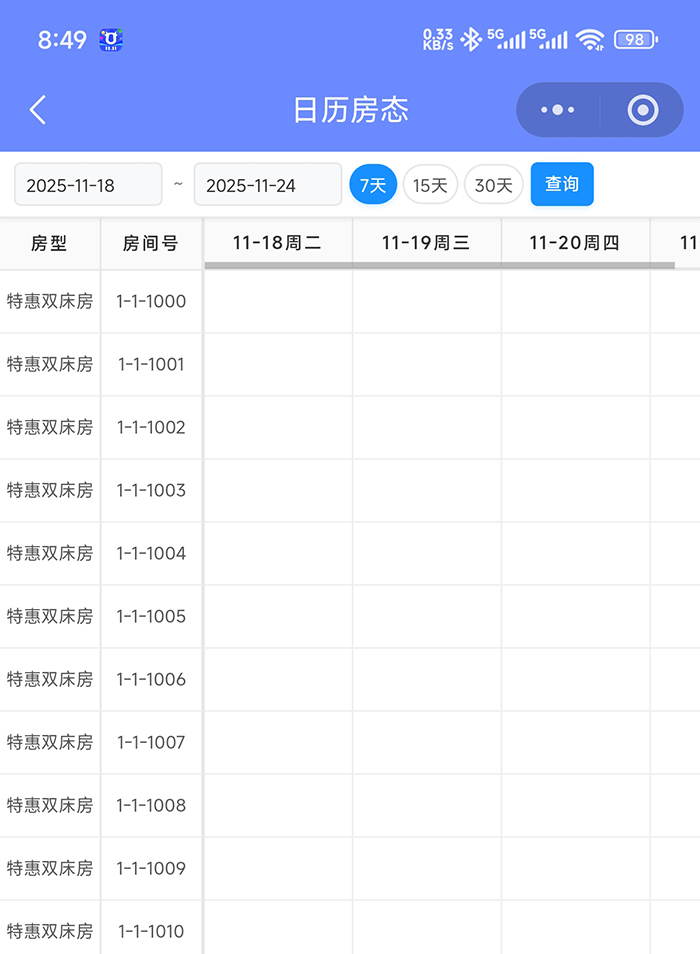Select the 7天 range option
Viewport: 700px width, 954px height.
[373, 185]
